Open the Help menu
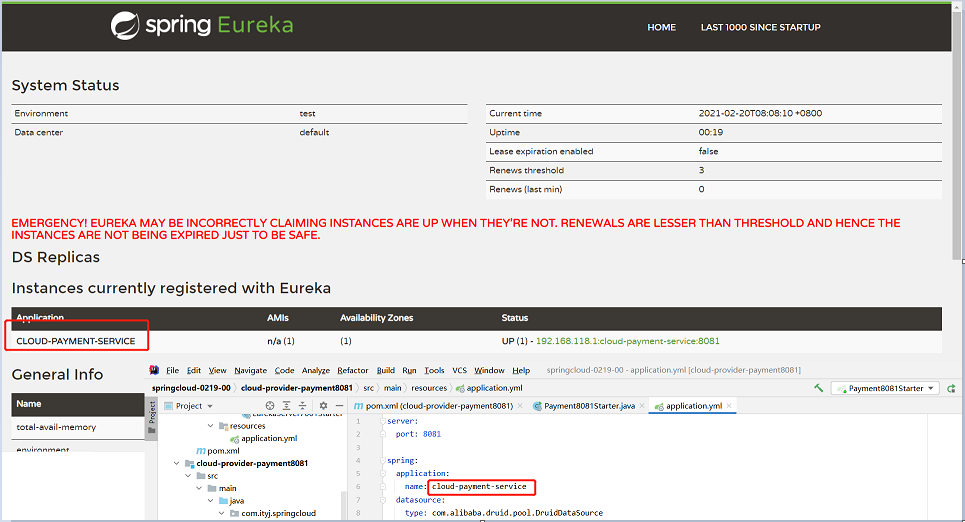The image size is (965, 522). pos(521,370)
